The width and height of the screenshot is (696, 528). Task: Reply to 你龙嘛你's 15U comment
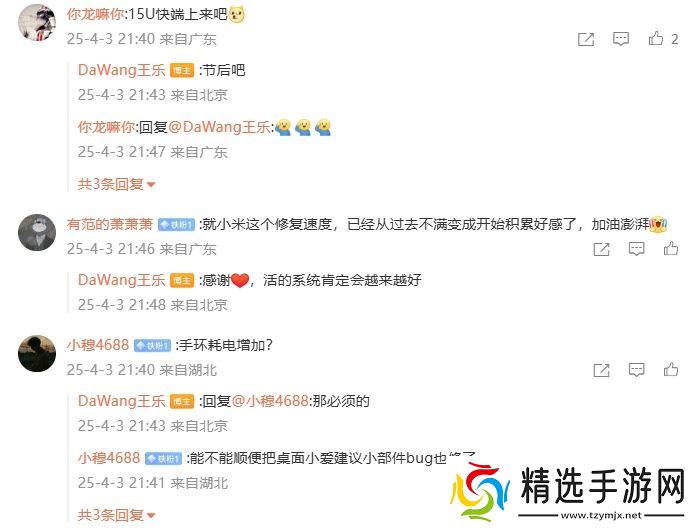621,39
